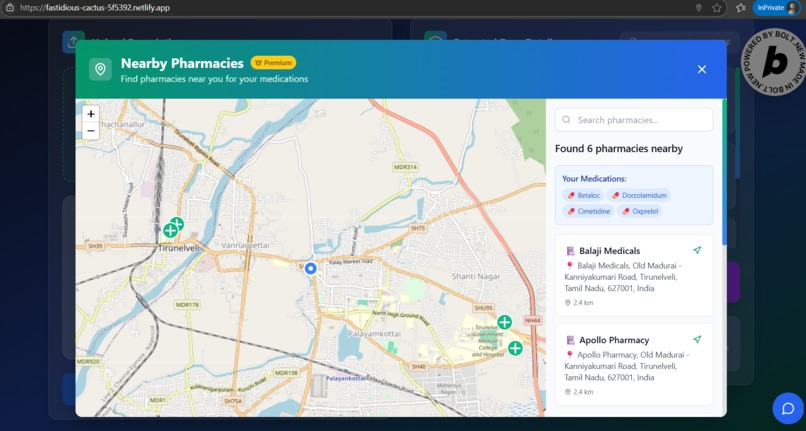Click the blue current location marker
Image resolution: width=806 pixels, height=431 pixels.
click(x=310, y=268)
